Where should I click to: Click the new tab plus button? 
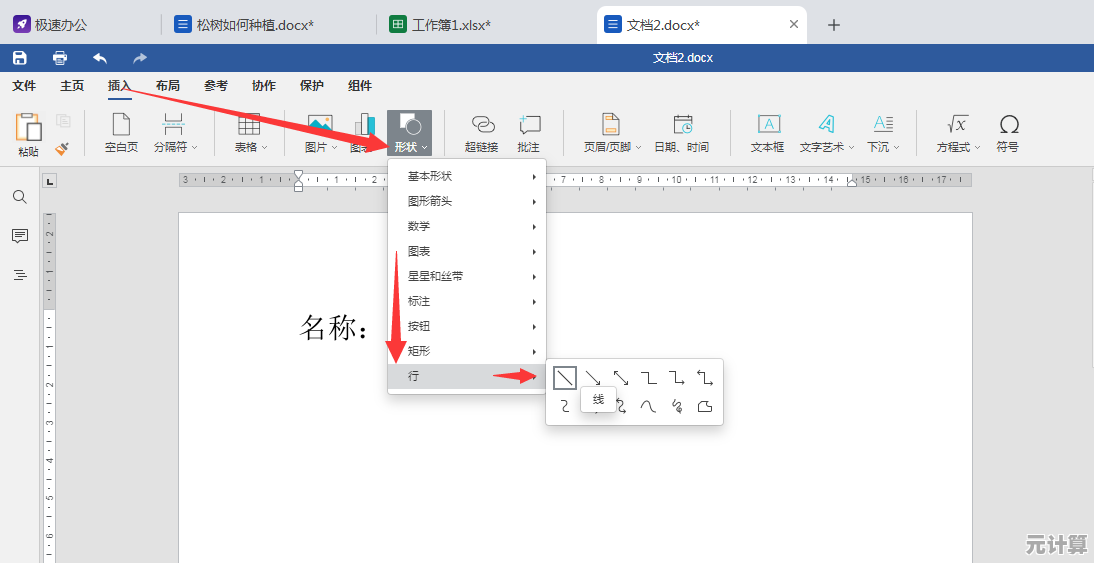coord(834,25)
